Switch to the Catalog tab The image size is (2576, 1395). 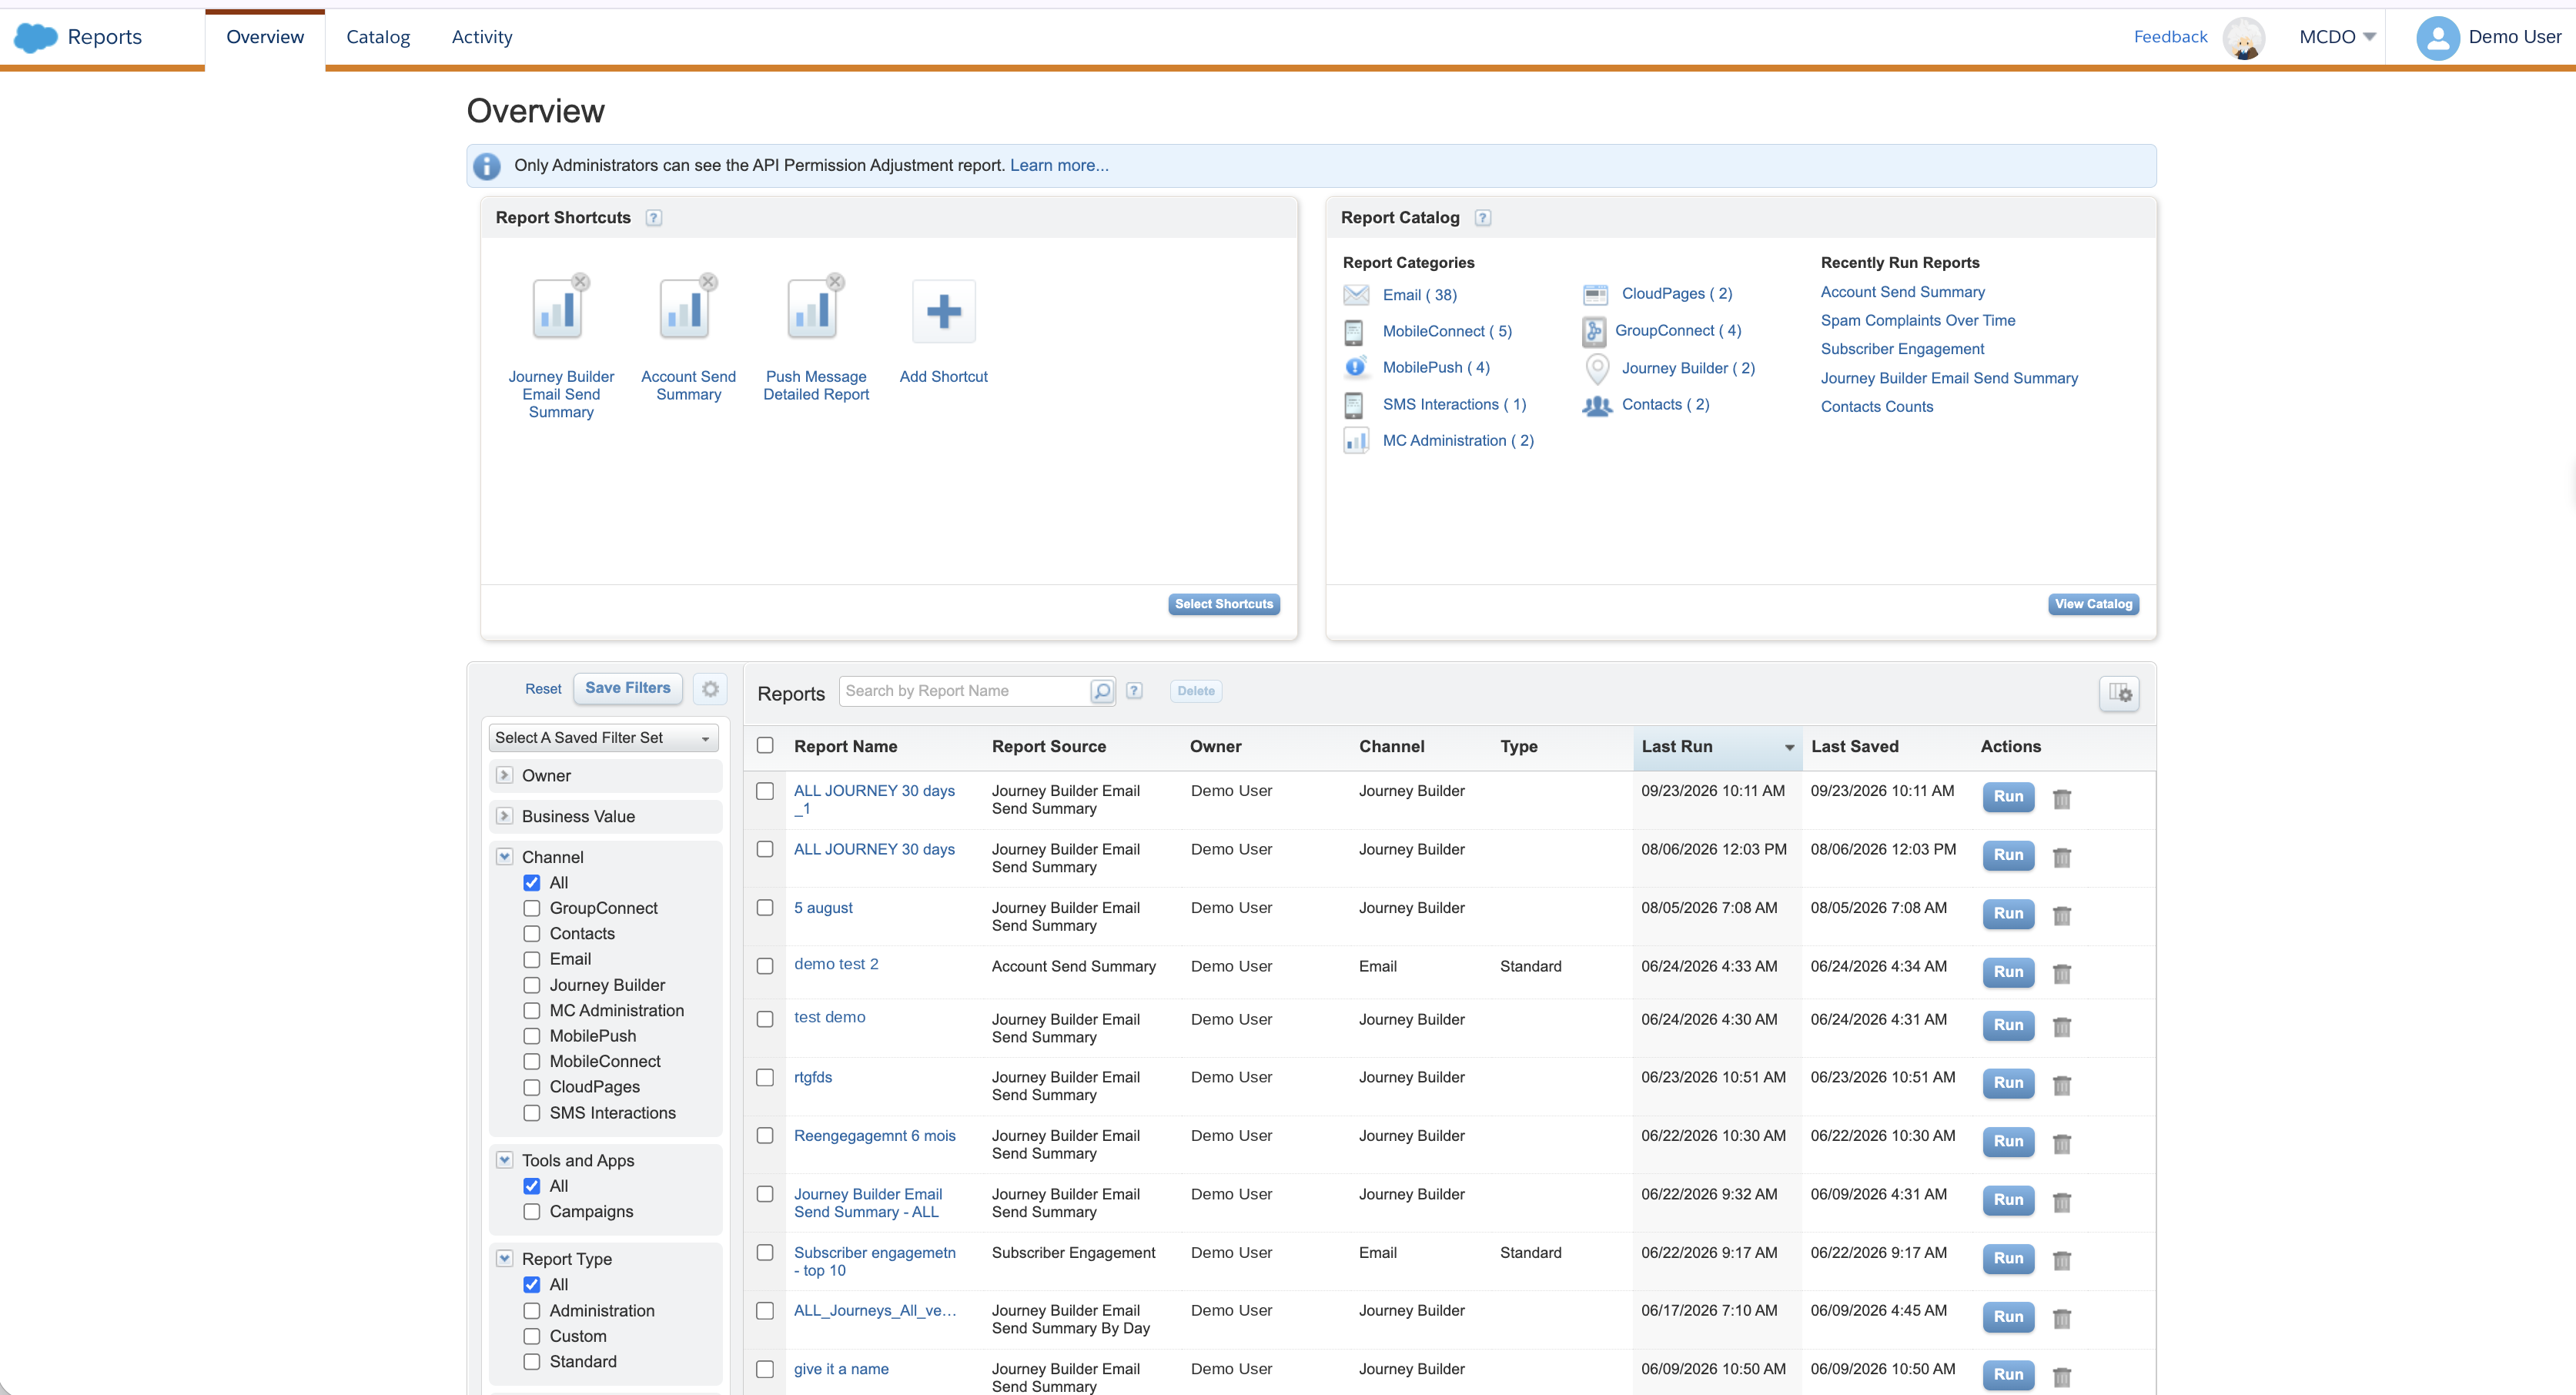[378, 37]
